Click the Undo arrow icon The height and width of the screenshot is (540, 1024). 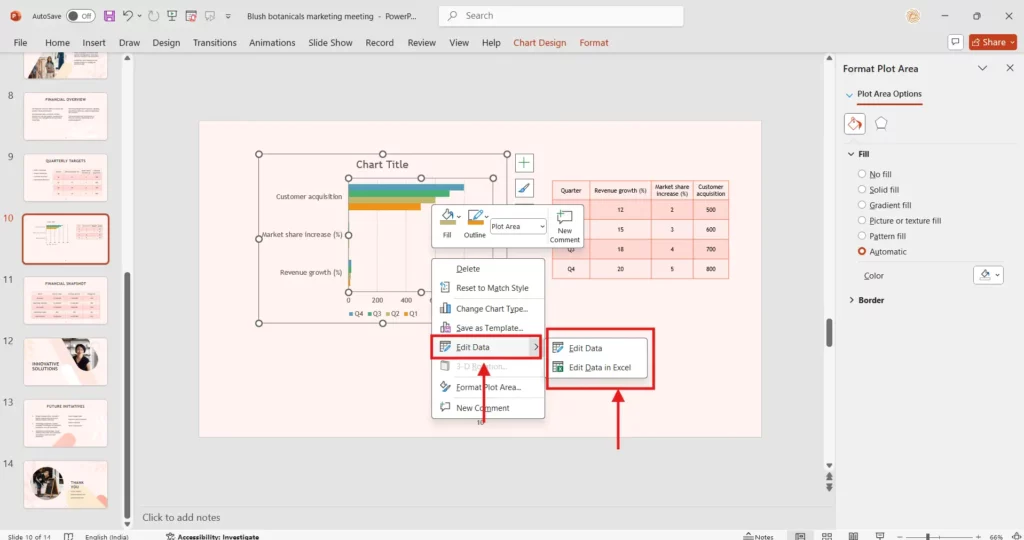(x=126, y=16)
